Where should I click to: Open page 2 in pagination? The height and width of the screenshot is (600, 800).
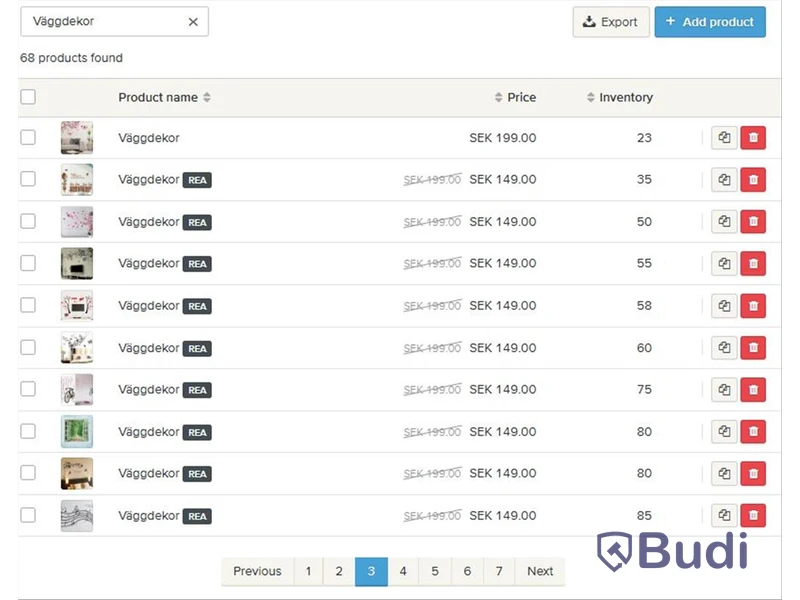339,571
